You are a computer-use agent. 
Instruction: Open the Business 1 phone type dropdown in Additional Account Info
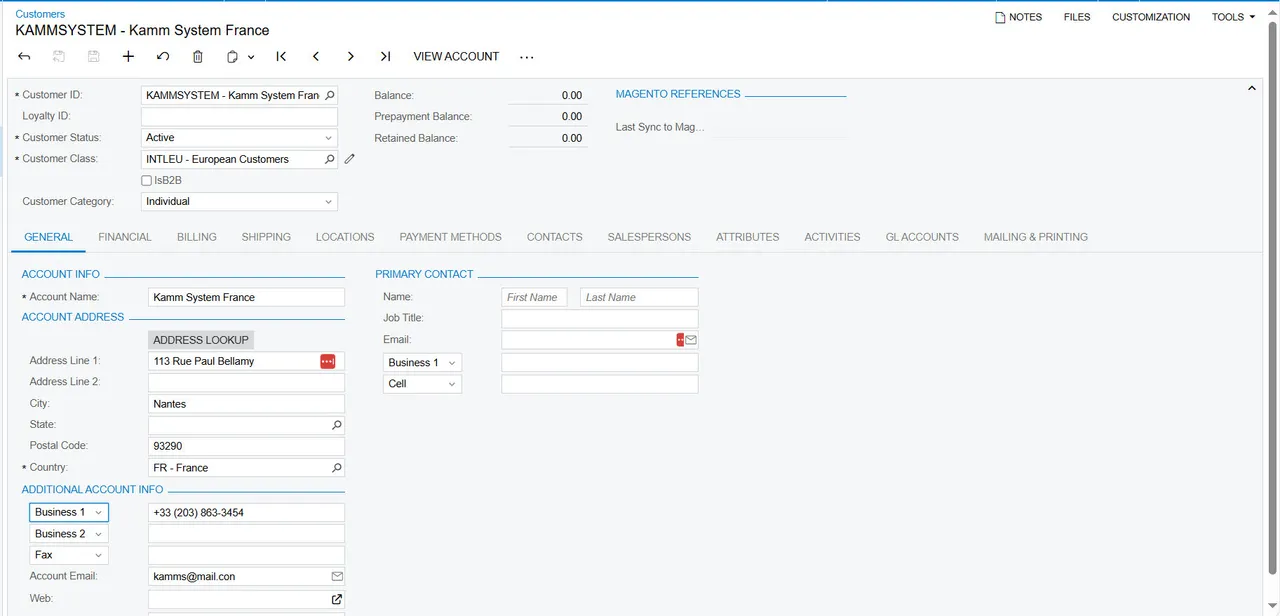(69, 512)
